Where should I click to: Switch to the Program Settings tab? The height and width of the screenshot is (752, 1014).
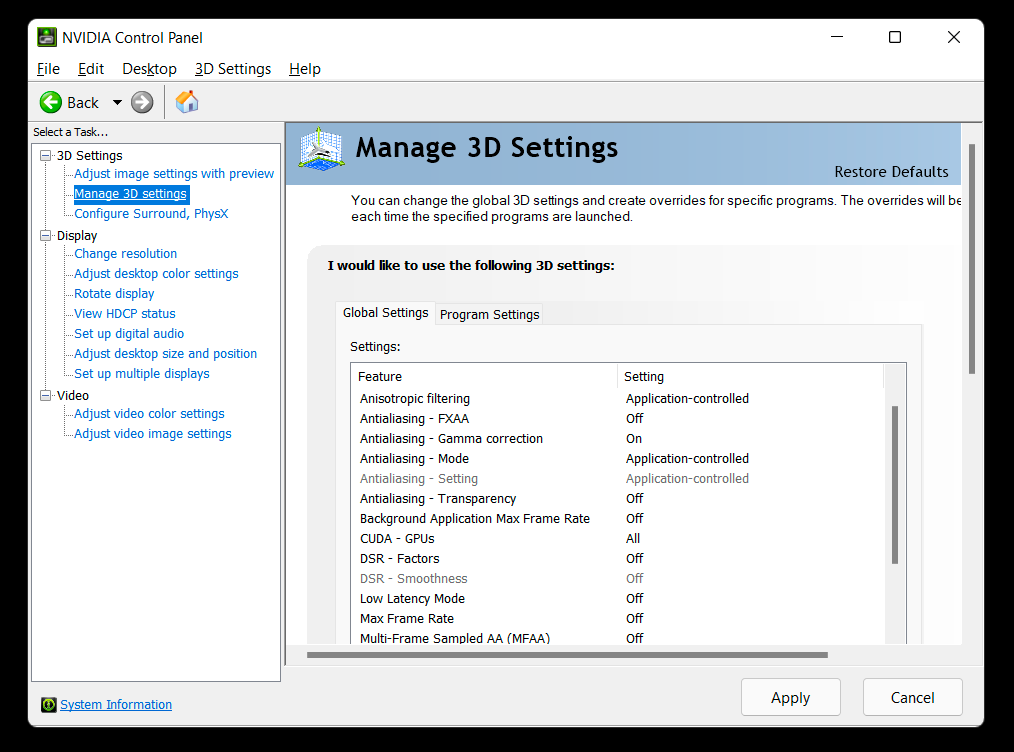pyautogui.click(x=490, y=314)
